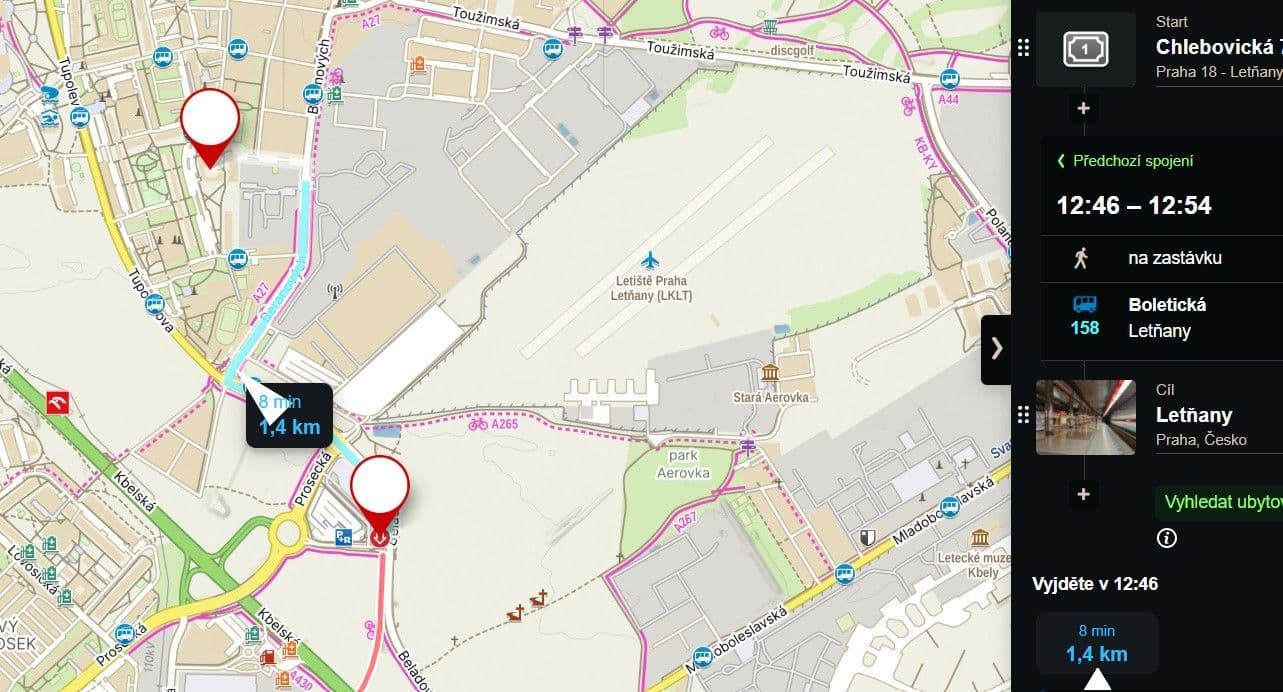Click the 8 min 1,4 km map tooltip
Image resolution: width=1283 pixels, height=692 pixels.
pyautogui.click(x=289, y=416)
